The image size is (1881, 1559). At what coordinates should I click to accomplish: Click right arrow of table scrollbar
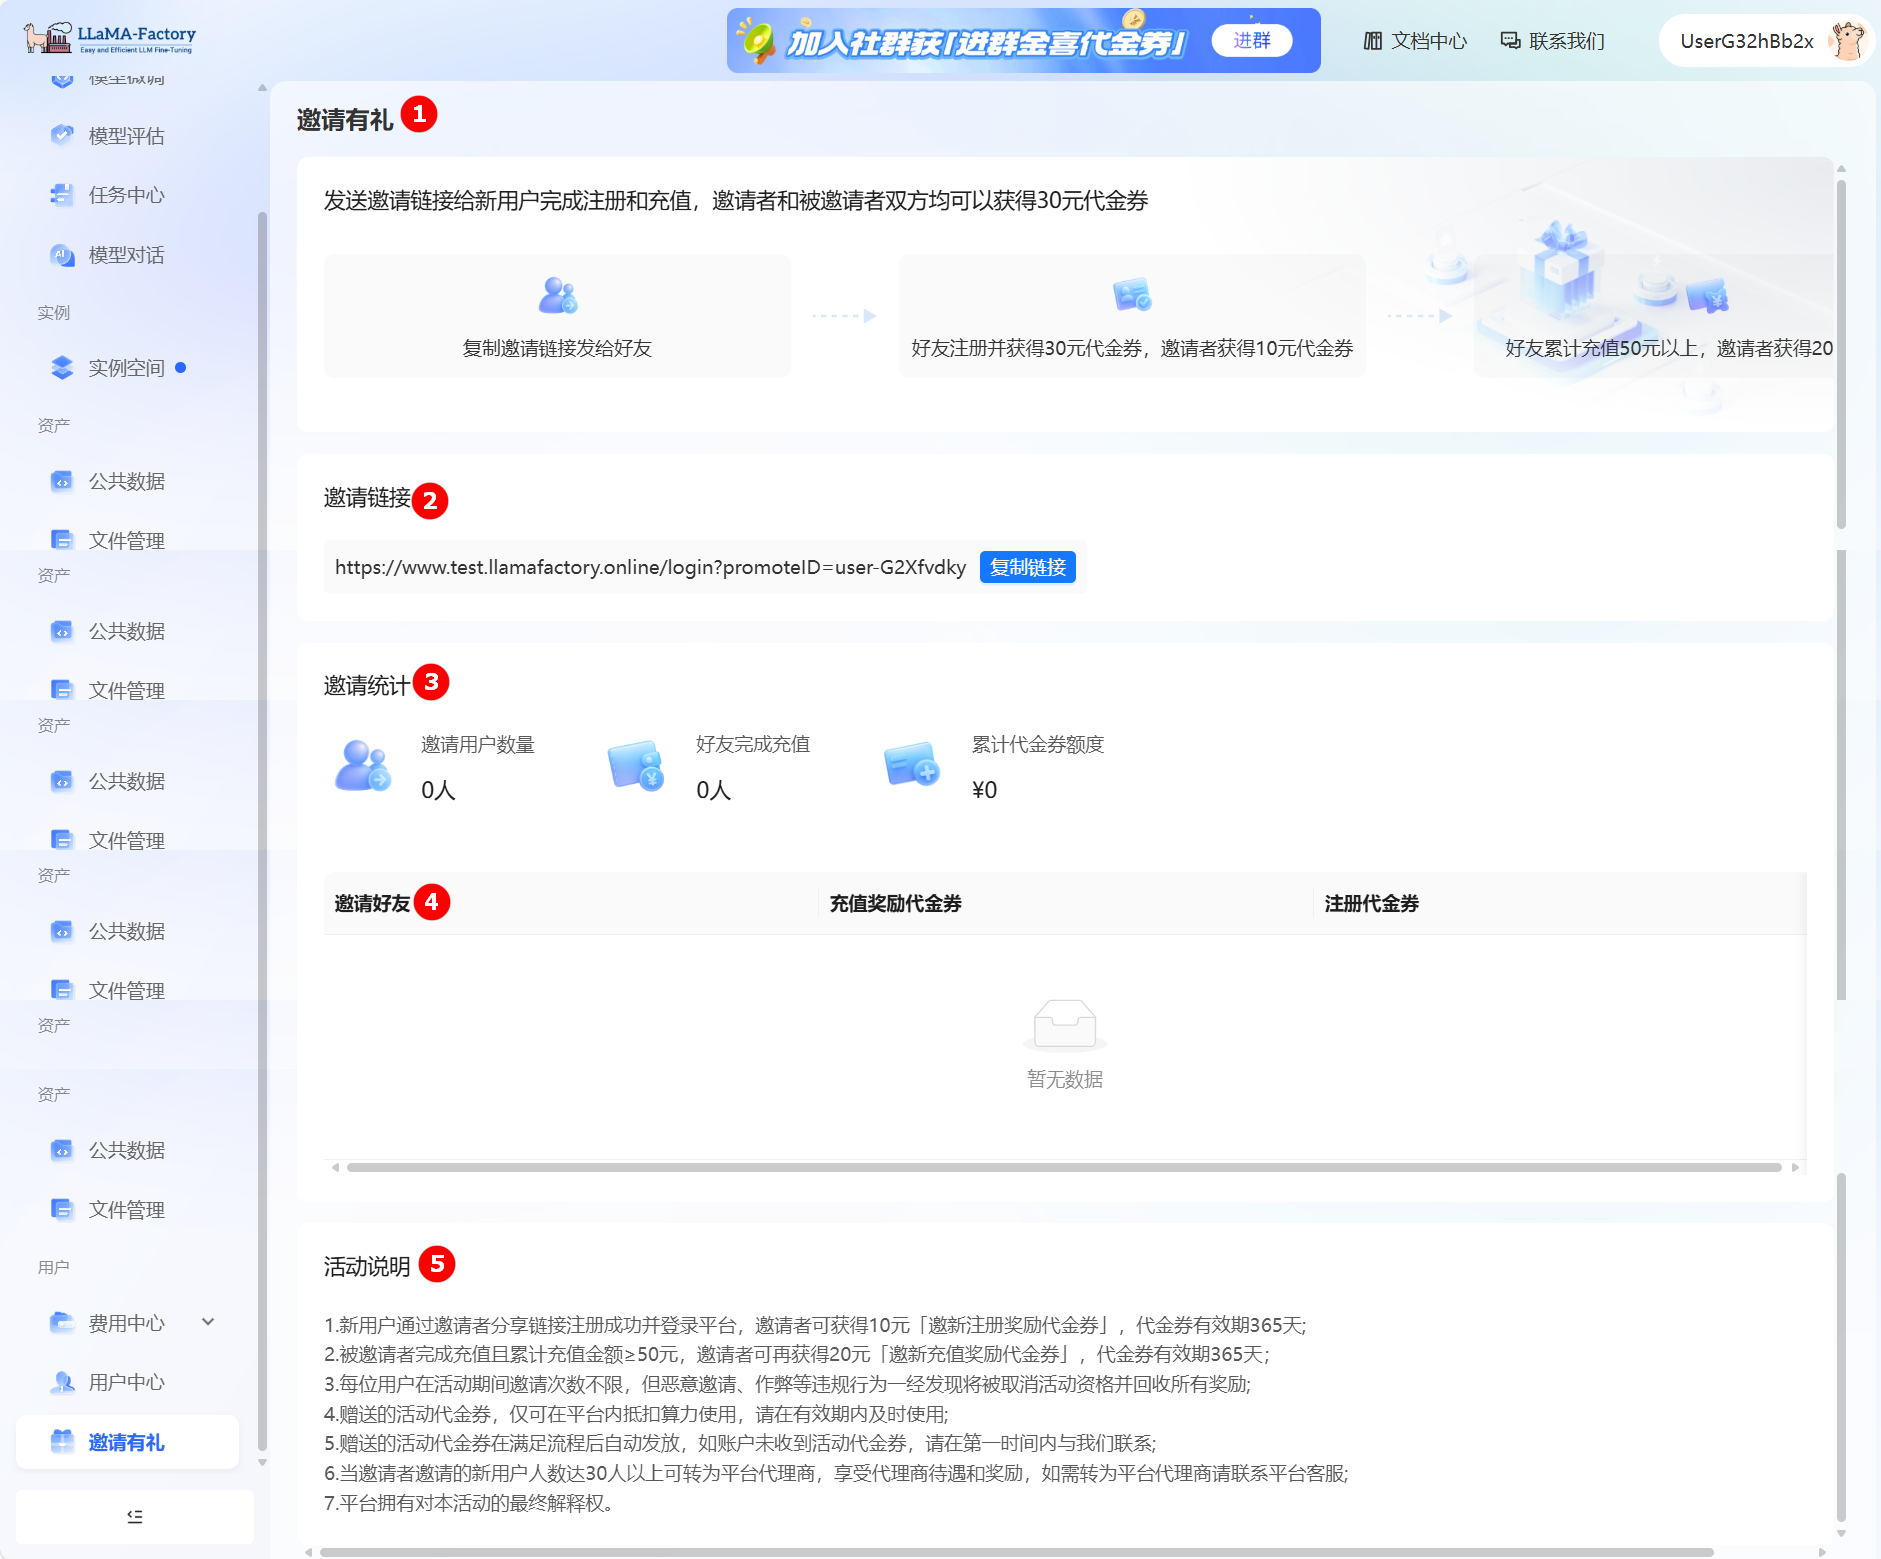click(1795, 1167)
